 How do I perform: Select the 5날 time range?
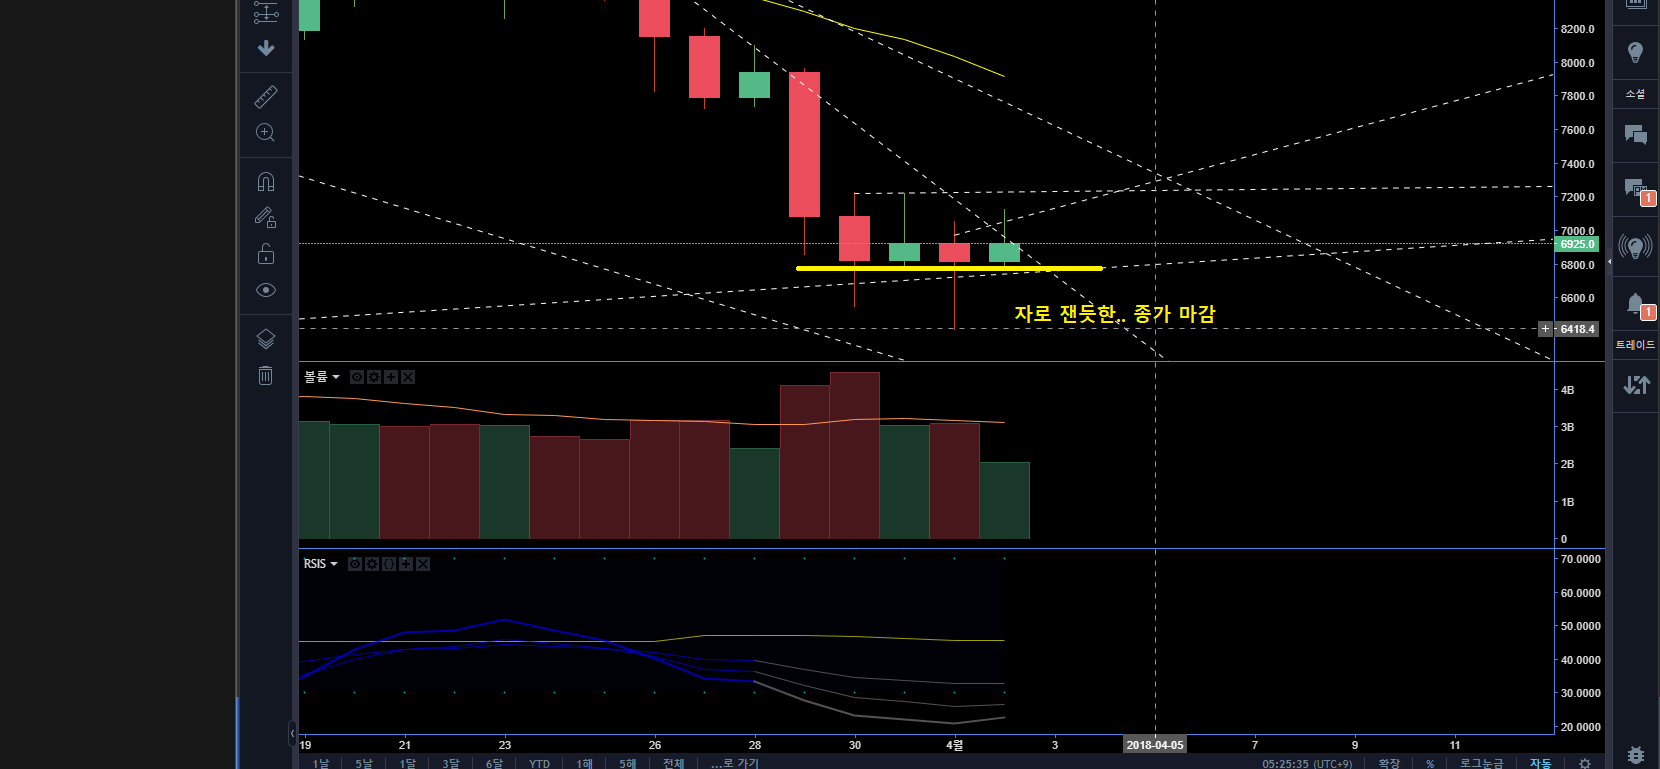pos(364,763)
